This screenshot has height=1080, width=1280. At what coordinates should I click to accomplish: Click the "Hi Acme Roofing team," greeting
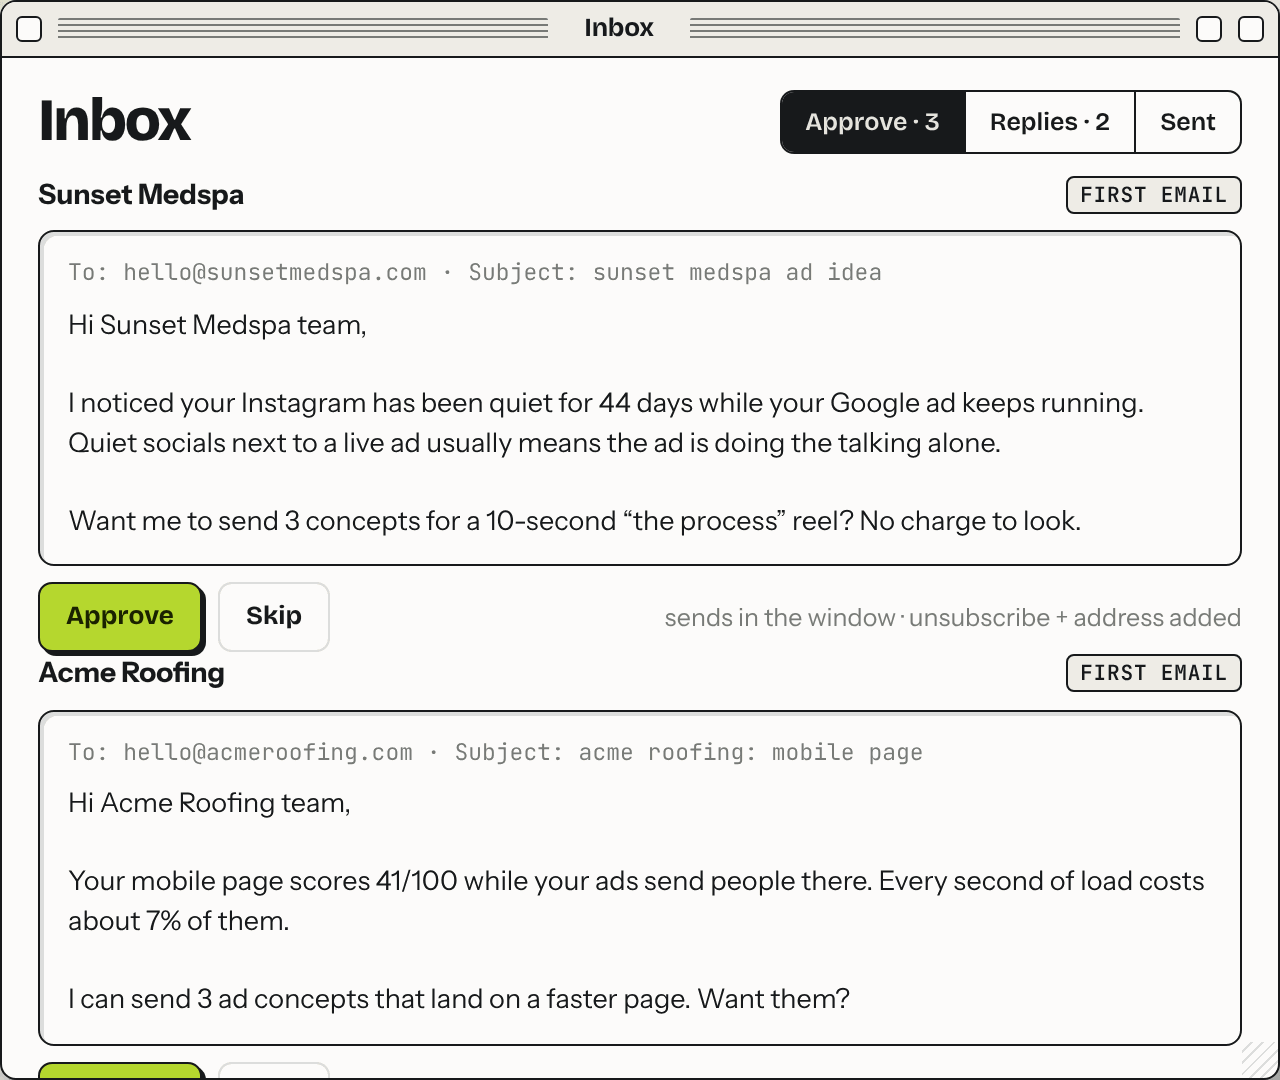click(209, 803)
